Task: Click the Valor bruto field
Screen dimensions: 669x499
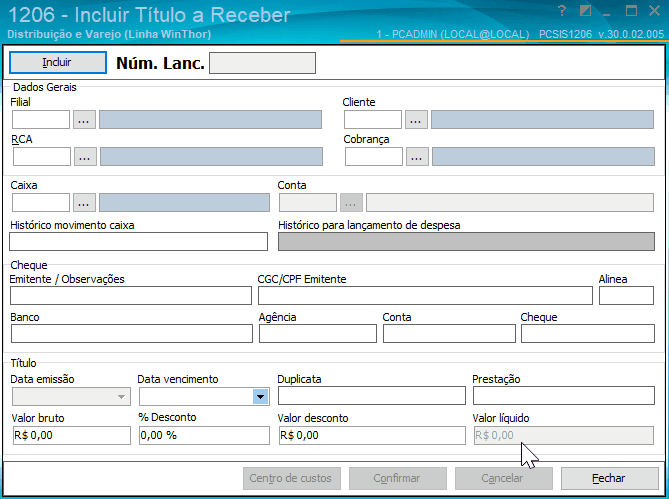Action: (72, 435)
